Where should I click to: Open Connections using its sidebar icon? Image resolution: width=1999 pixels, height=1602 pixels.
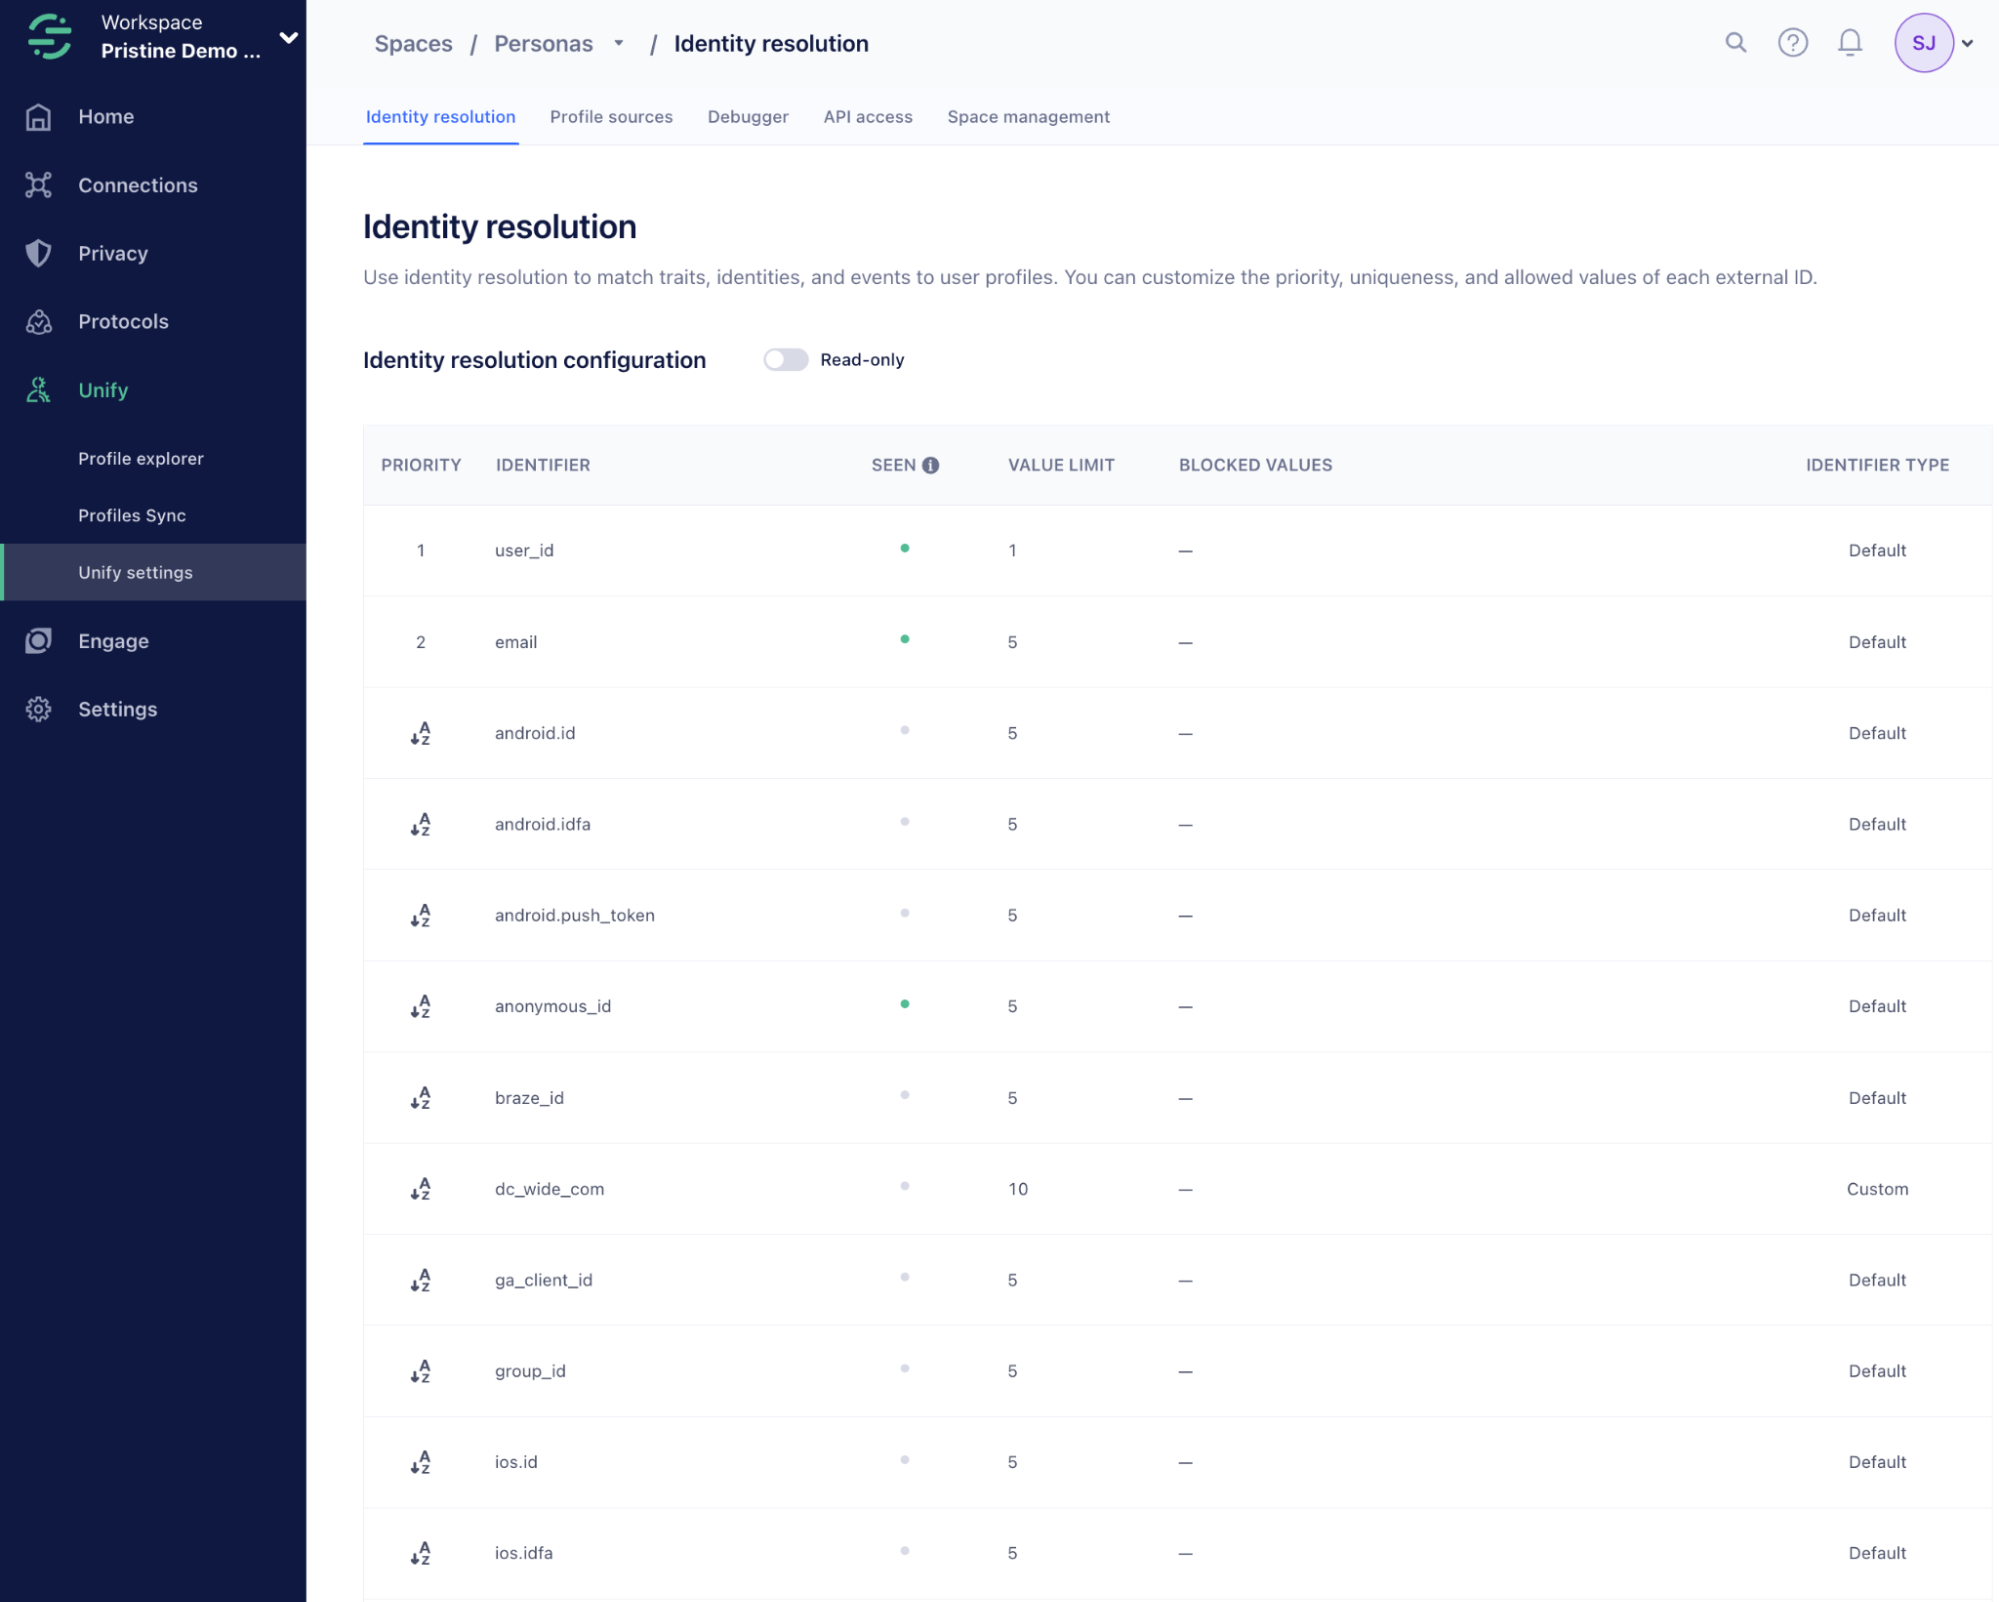pyautogui.click(x=38, y=185)
